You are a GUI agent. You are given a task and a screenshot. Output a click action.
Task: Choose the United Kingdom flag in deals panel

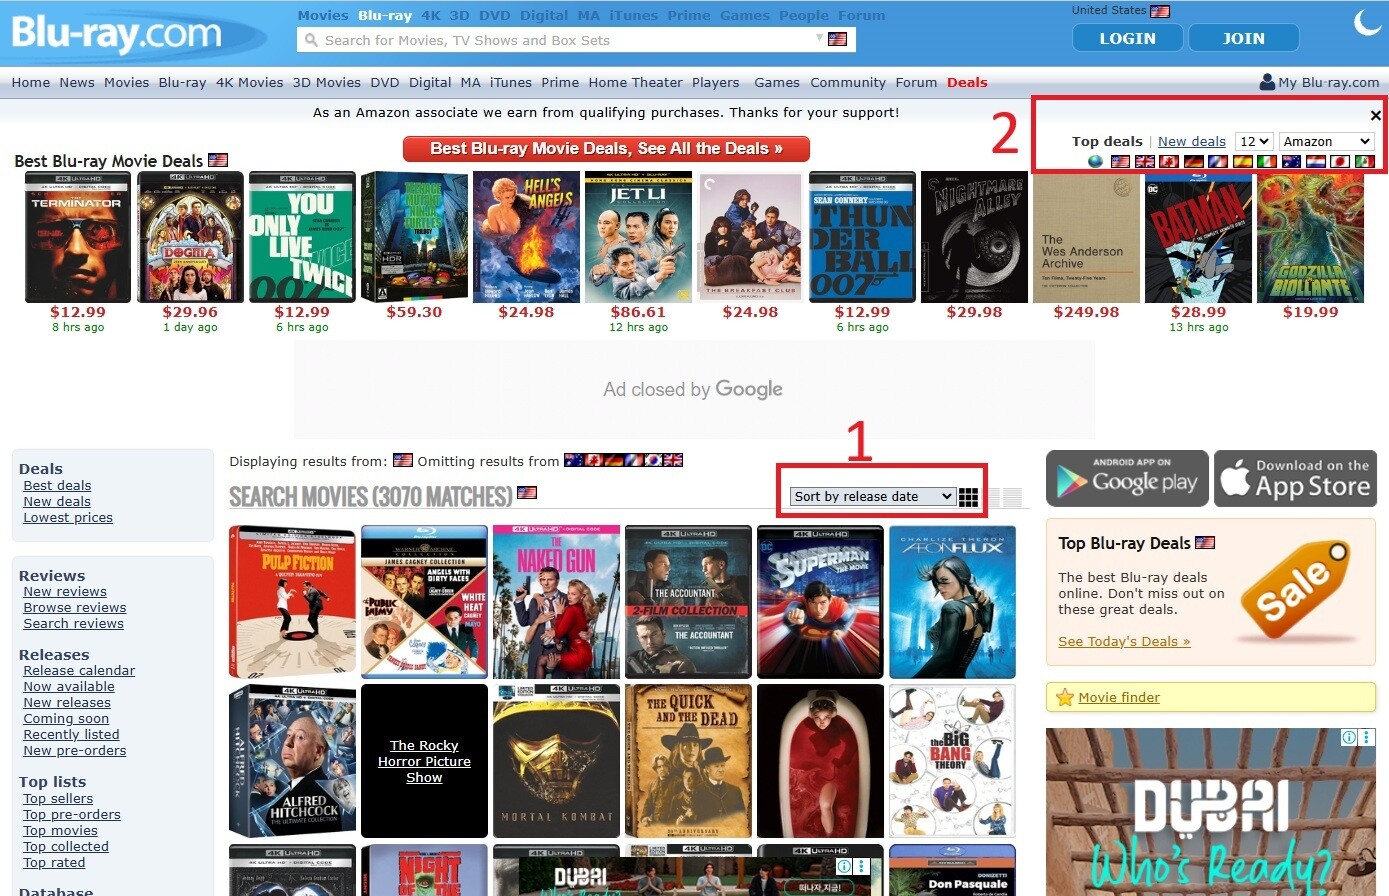tap(1145, 161)
